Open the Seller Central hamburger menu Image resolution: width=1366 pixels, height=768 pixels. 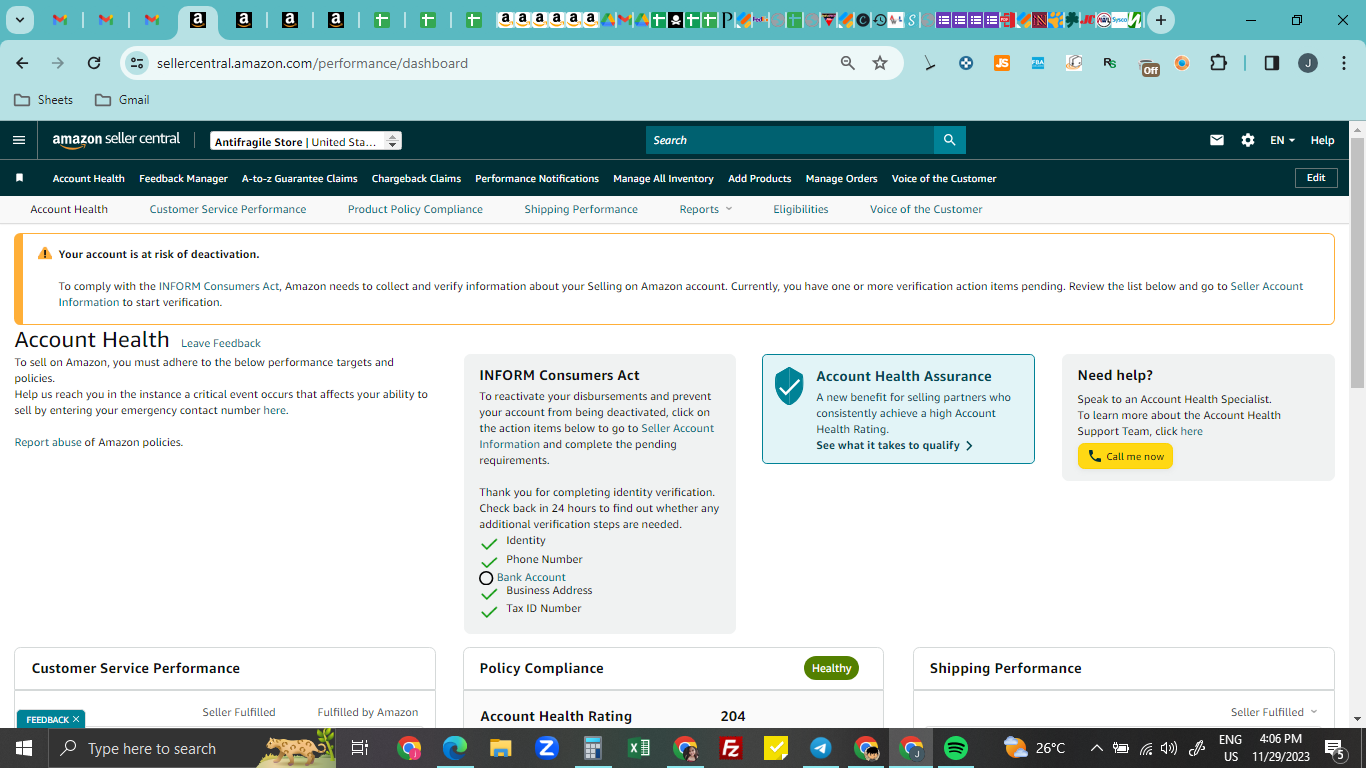click(x=18, y=140)
